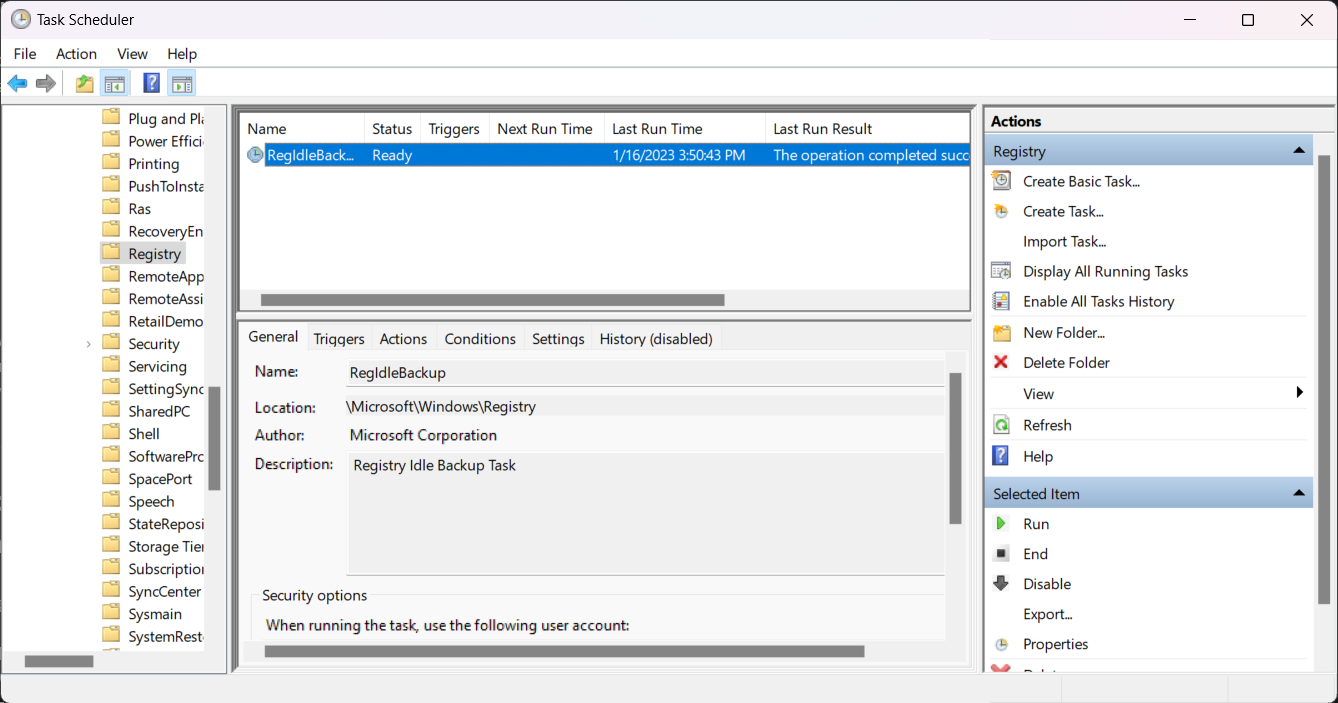Open the View submenu arrow

click(x=1299, y=393)
